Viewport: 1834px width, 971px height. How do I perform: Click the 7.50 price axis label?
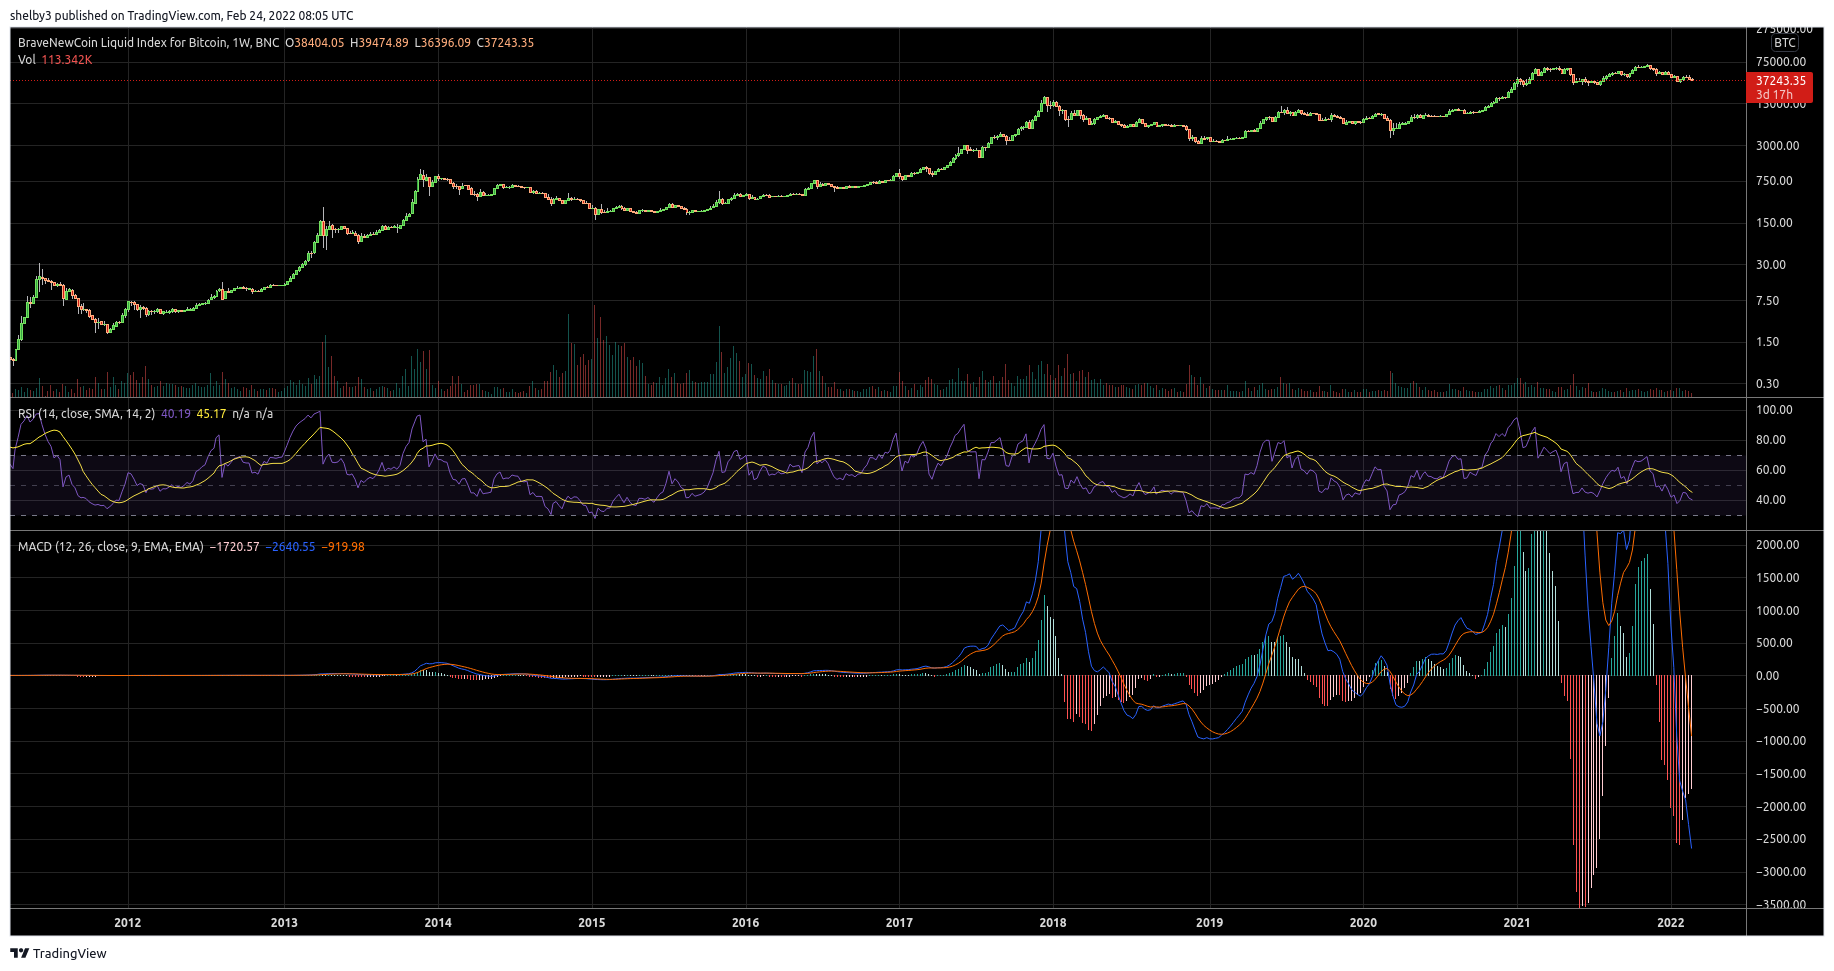pos(1768,301)
